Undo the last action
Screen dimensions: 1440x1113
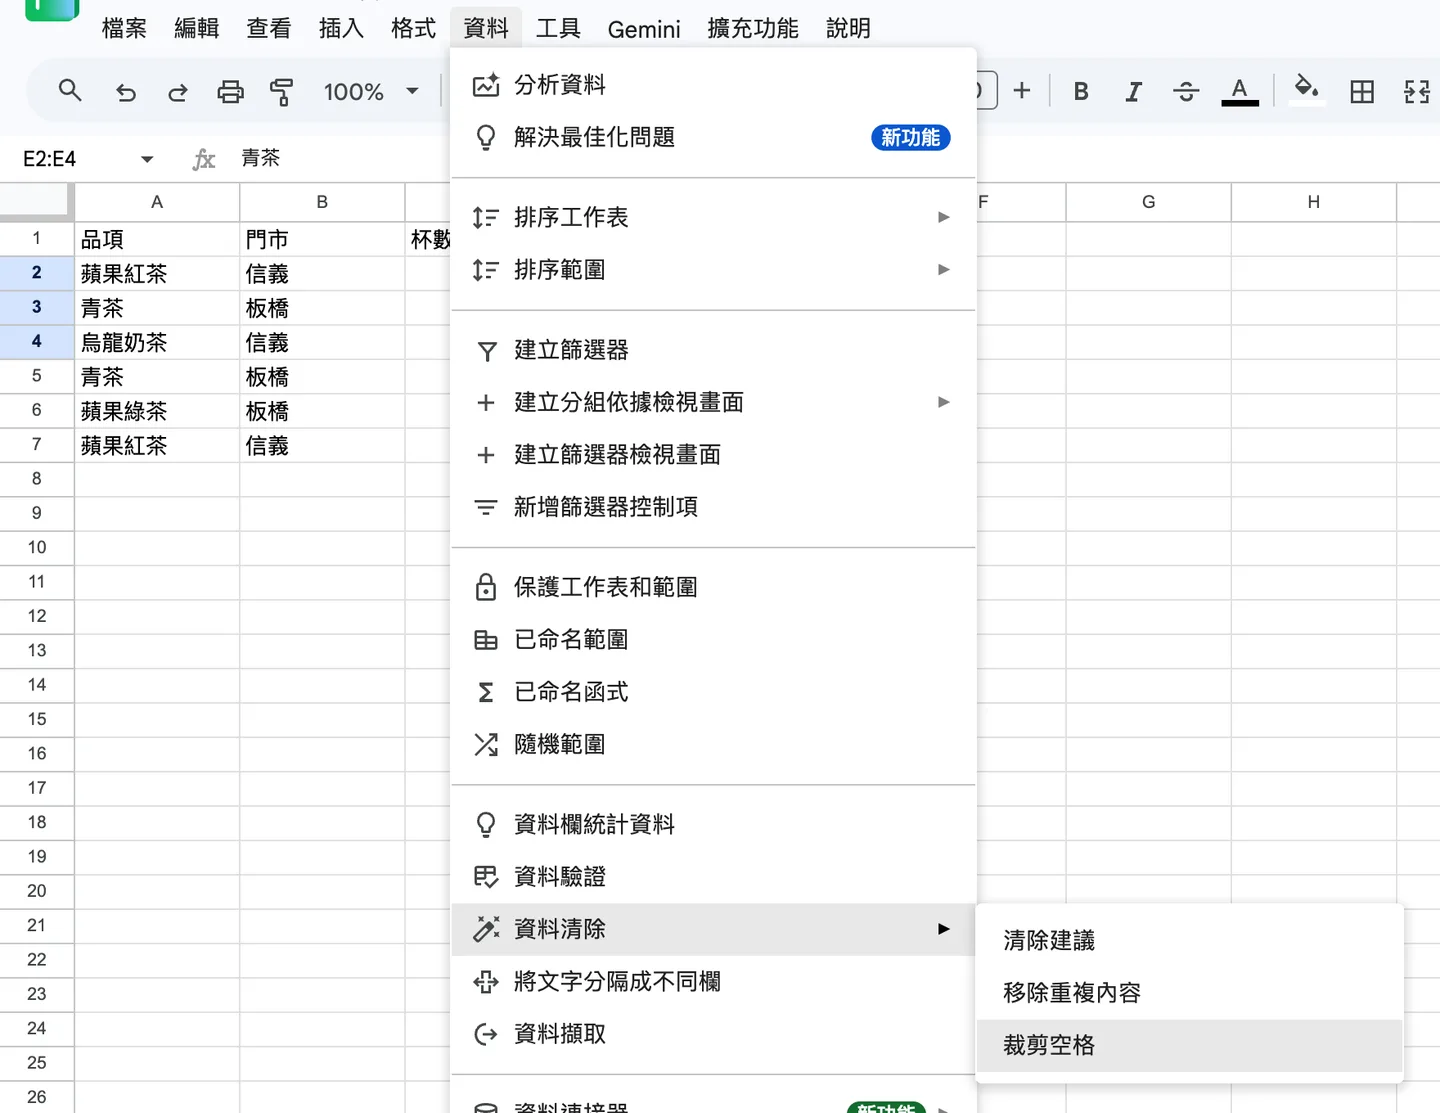(125, 92)
